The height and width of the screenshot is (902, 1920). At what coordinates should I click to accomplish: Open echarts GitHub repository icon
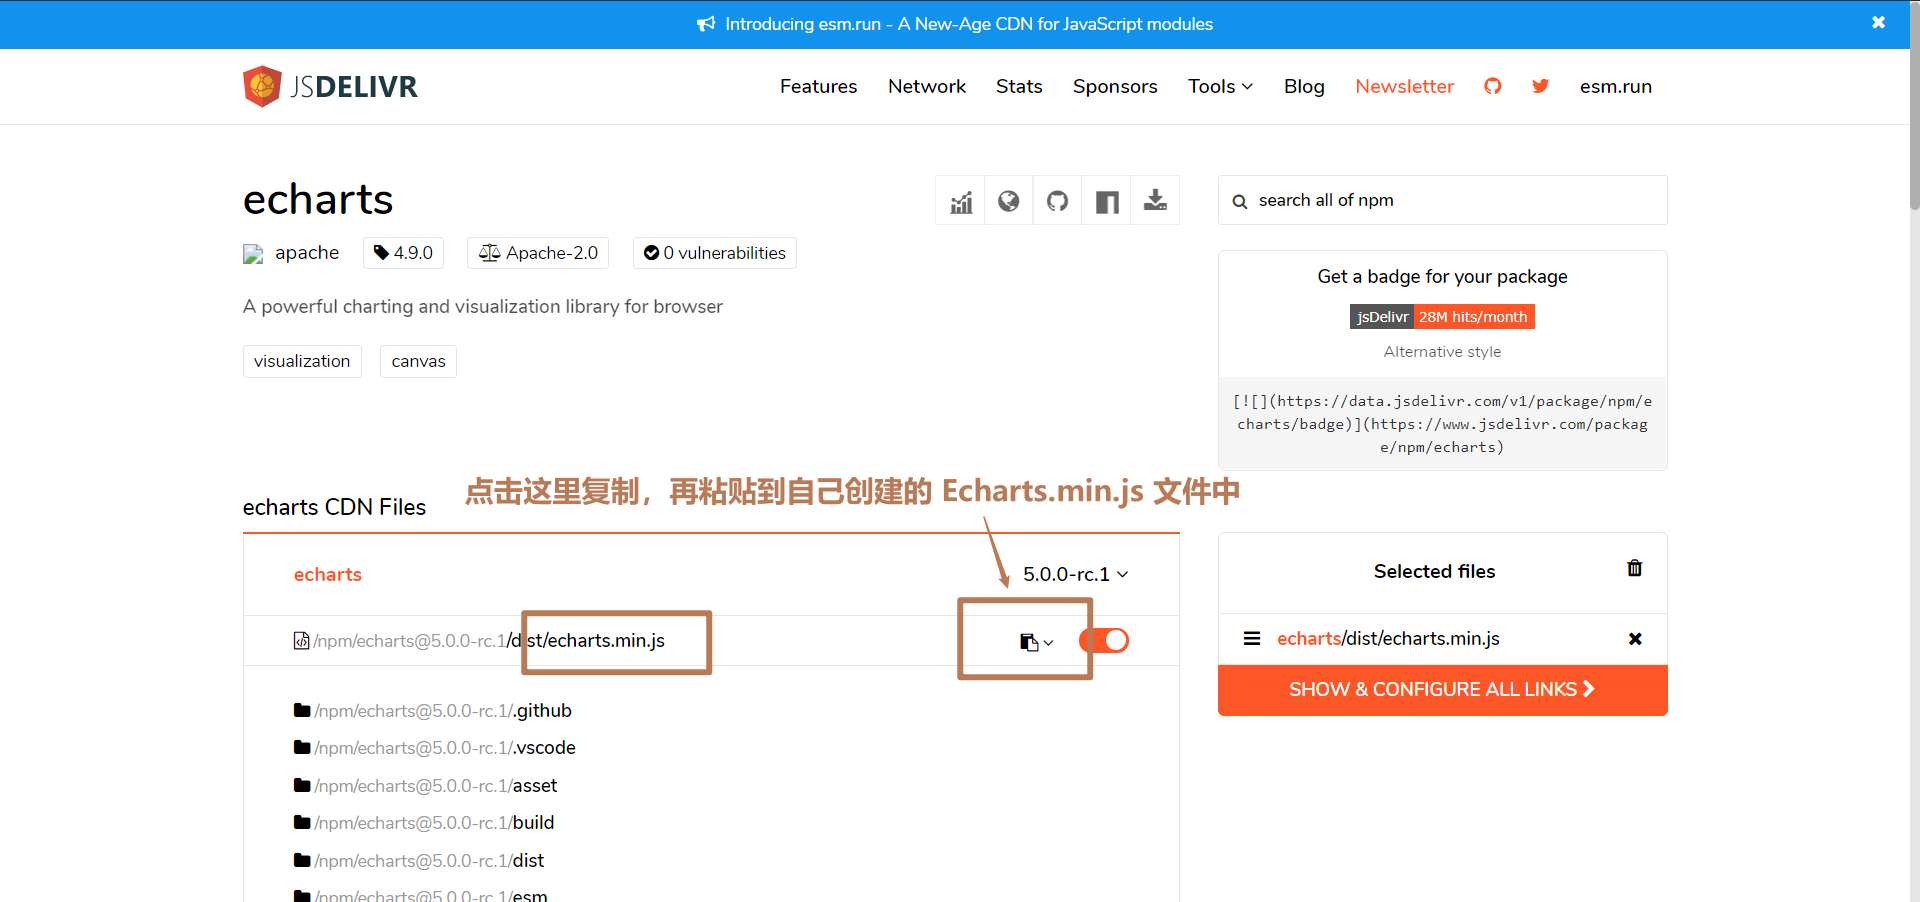click(1057, 201)
